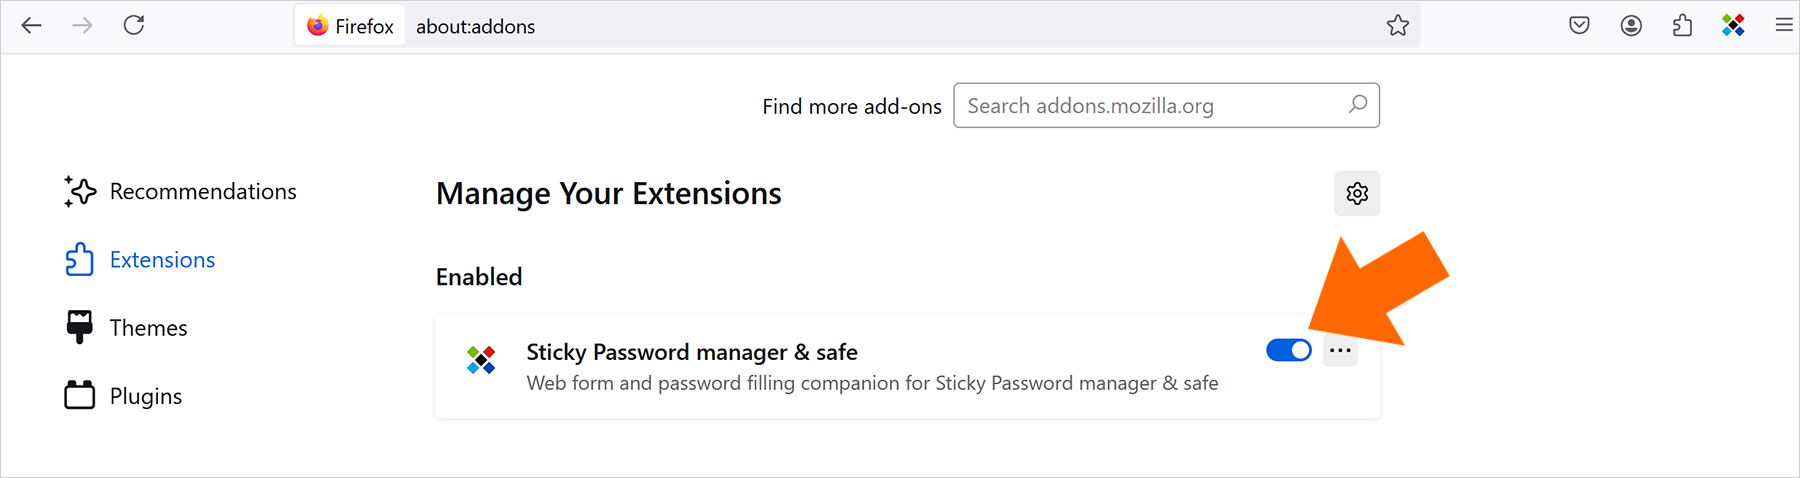Click the forward navigation arrow
Image resolution: width=1800 pixels, height=478 pixels.
(83, 26)
